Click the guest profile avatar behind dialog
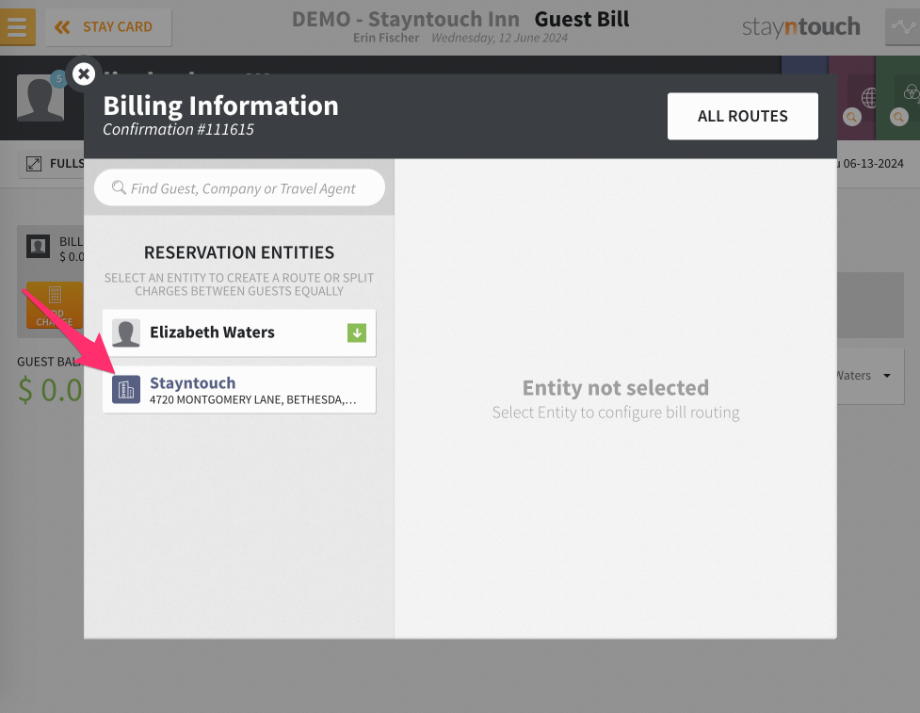Image resolution: width=920 pixels, height=713 pixels. 40,98
